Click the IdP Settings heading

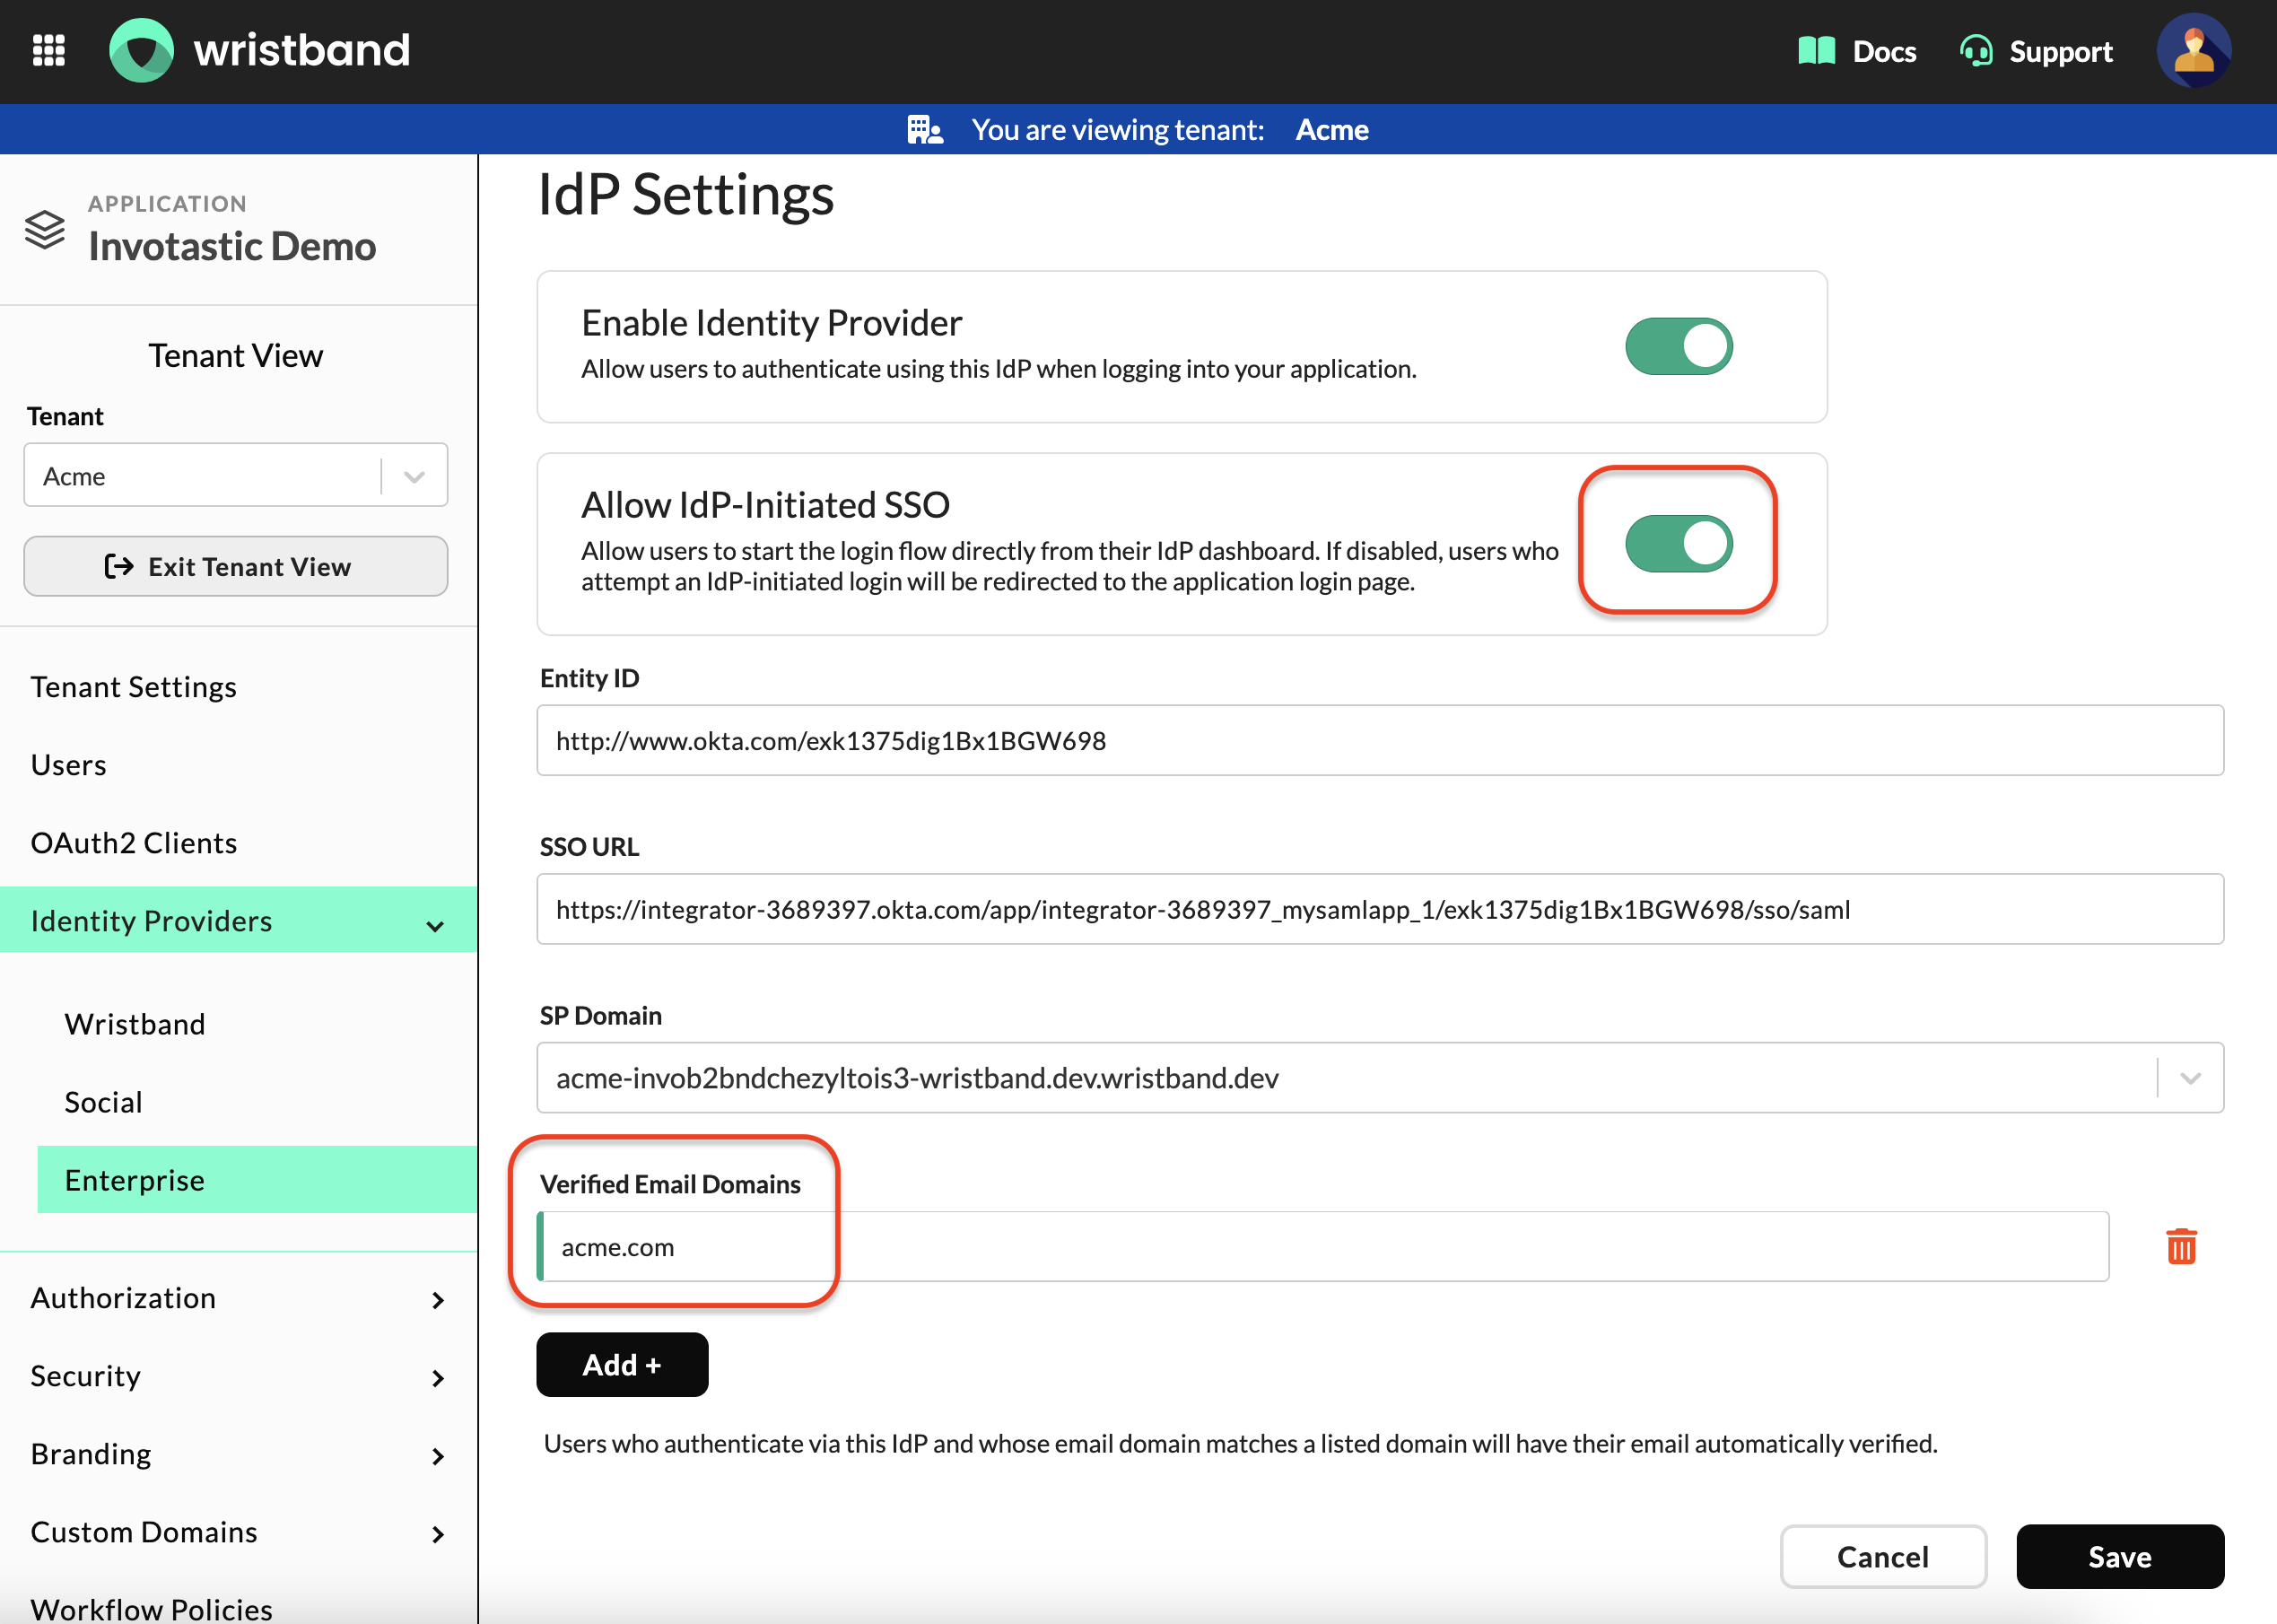click(x=686, y=195)
